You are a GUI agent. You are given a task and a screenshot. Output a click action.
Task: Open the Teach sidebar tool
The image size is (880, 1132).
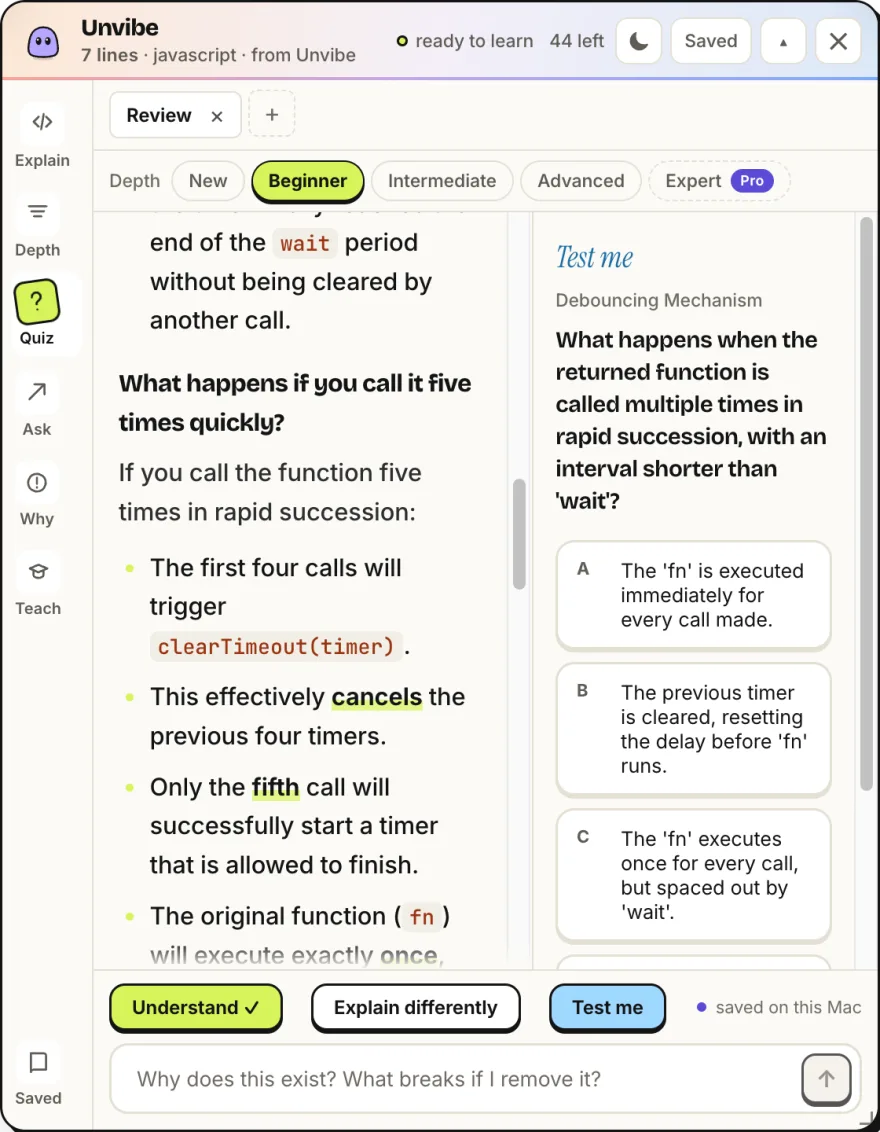pyautogui.click(x=38, y=583)
